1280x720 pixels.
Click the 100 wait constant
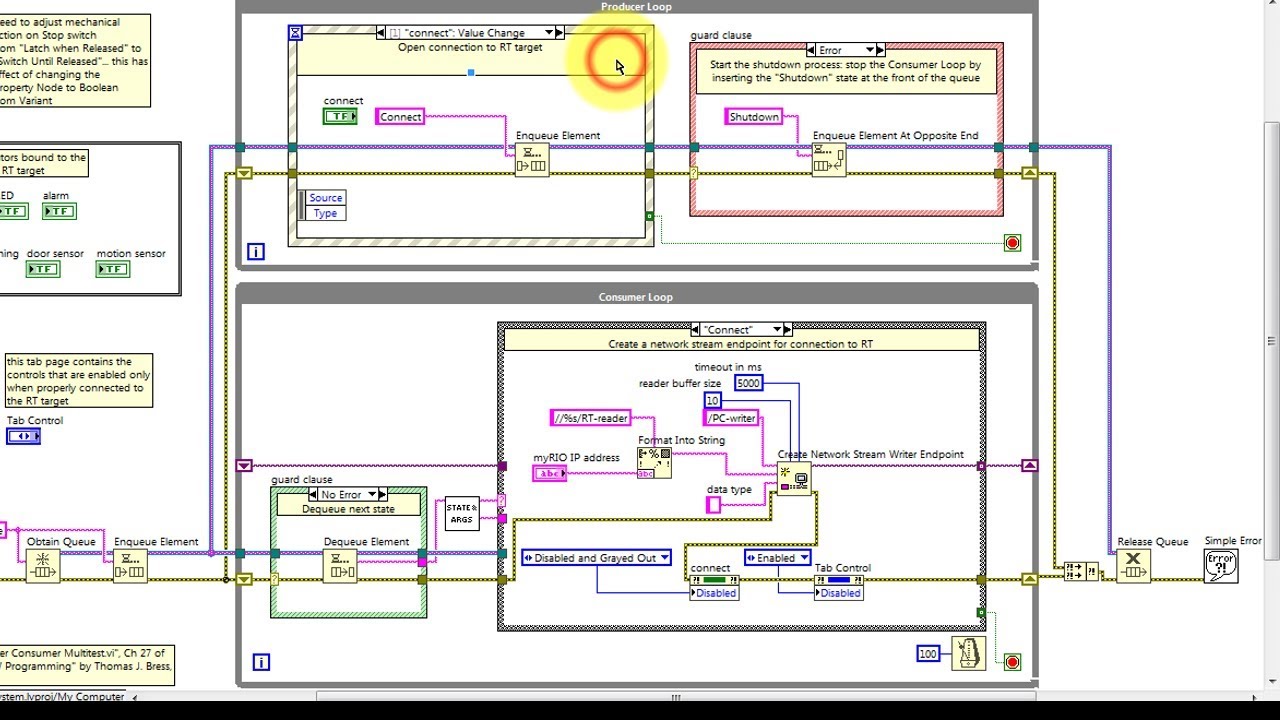coord(928,654)
